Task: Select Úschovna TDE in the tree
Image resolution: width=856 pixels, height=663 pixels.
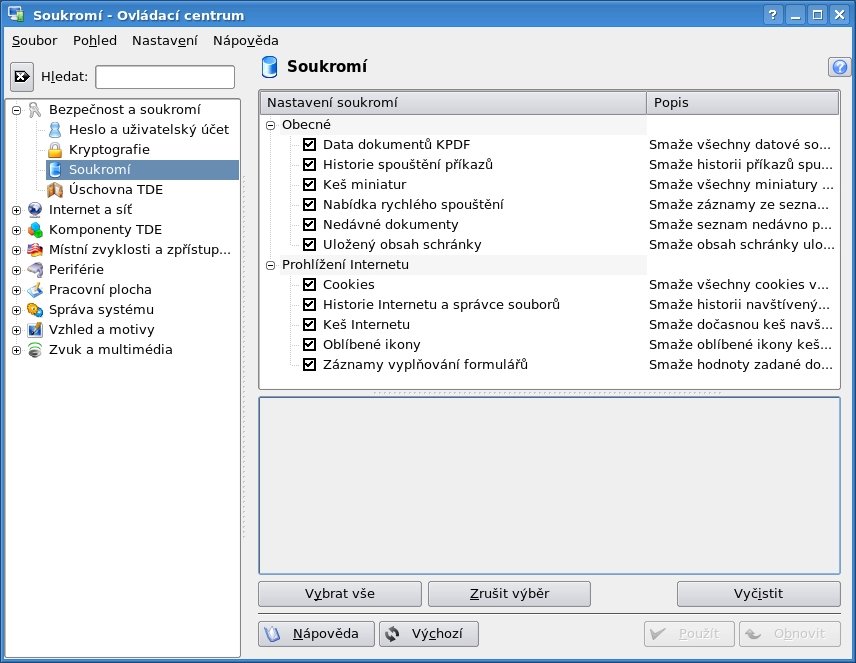Action: coord(116,190)
